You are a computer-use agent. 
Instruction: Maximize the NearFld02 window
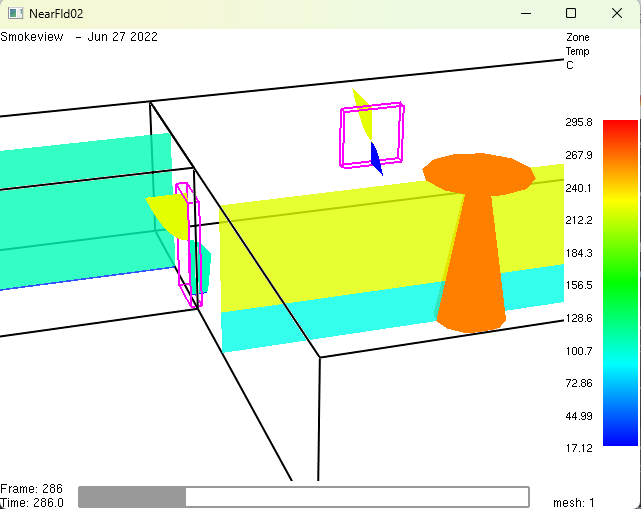point(571,13)
